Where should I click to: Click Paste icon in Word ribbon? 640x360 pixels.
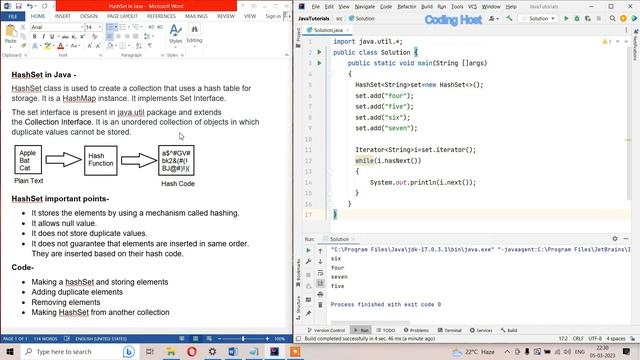10,31
